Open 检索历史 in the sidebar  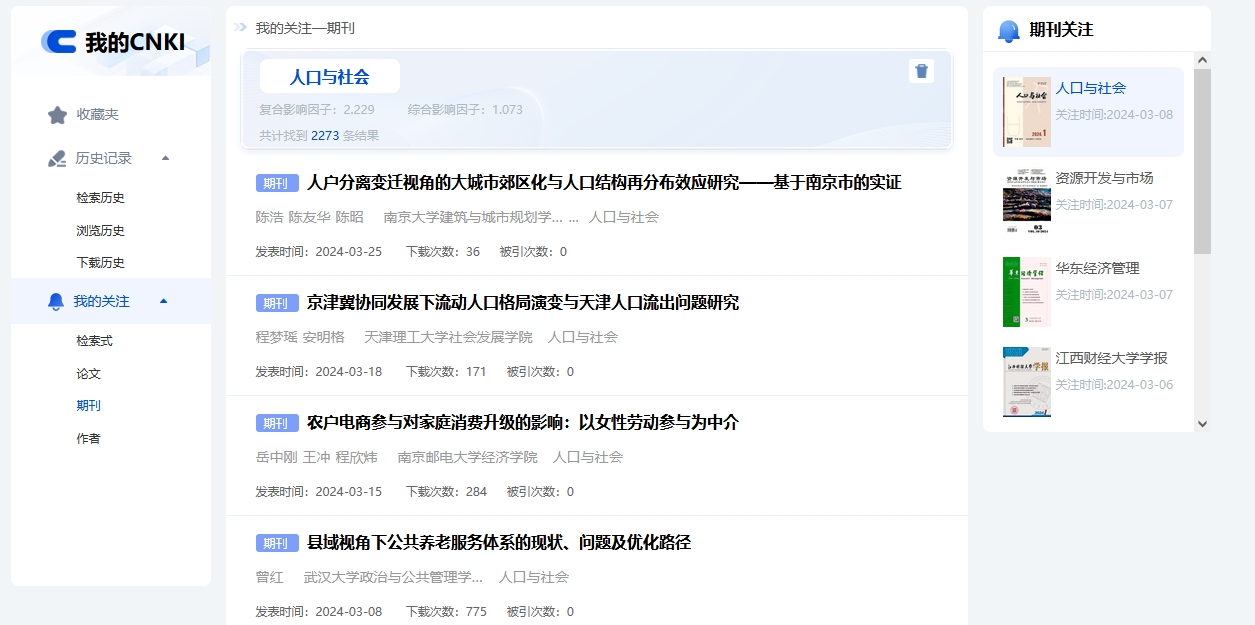coord(100,198)
